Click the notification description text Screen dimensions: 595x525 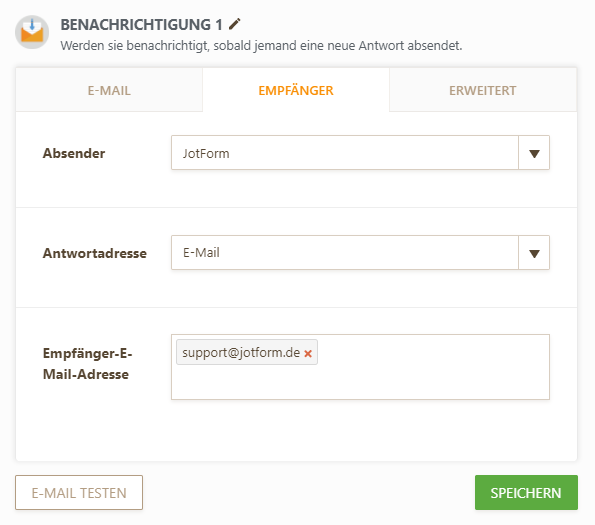[261, 46]
